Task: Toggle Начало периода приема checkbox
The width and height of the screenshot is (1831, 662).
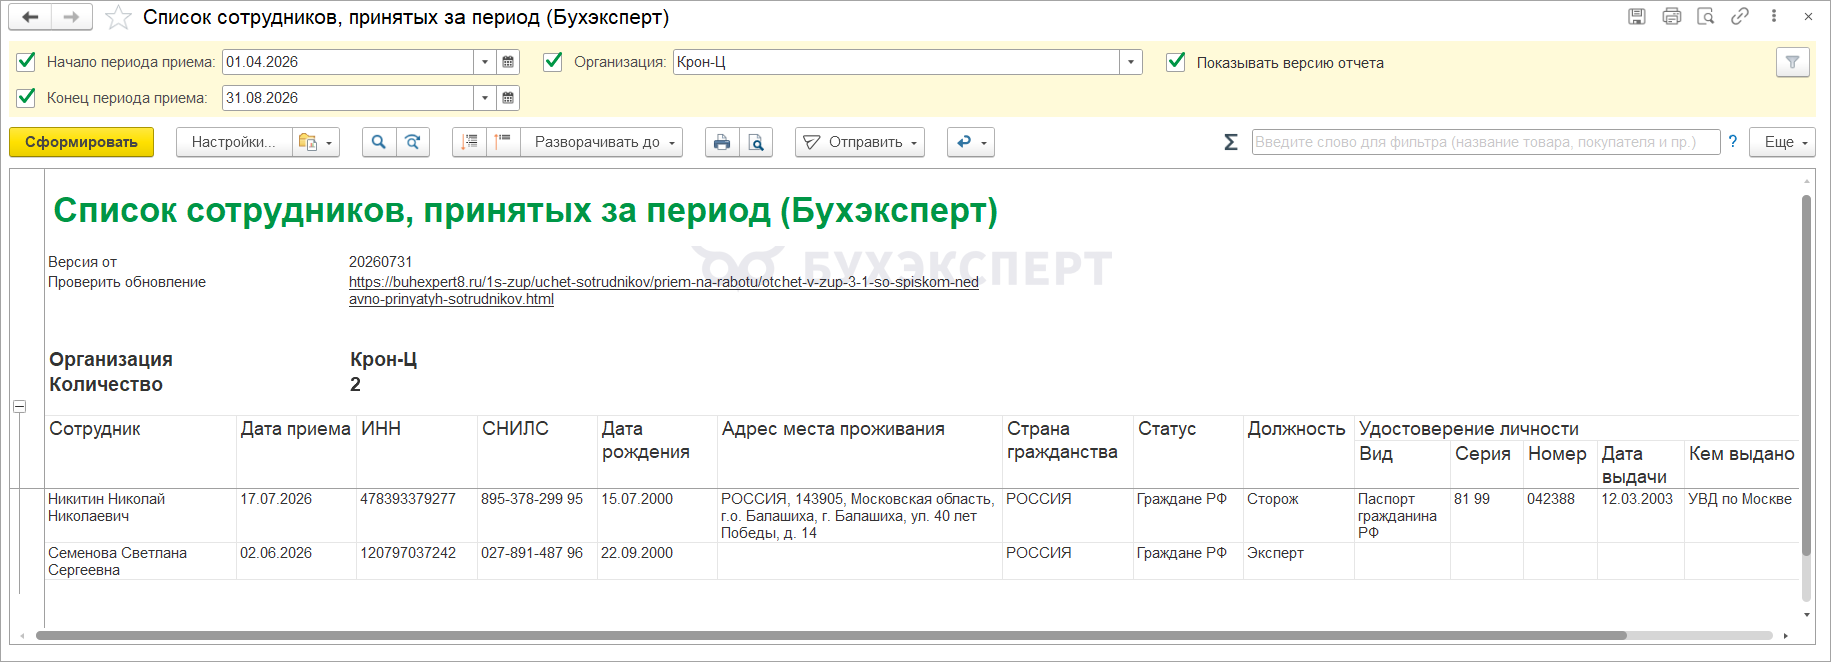Action: pyautogui.click(x=27, y=62)
